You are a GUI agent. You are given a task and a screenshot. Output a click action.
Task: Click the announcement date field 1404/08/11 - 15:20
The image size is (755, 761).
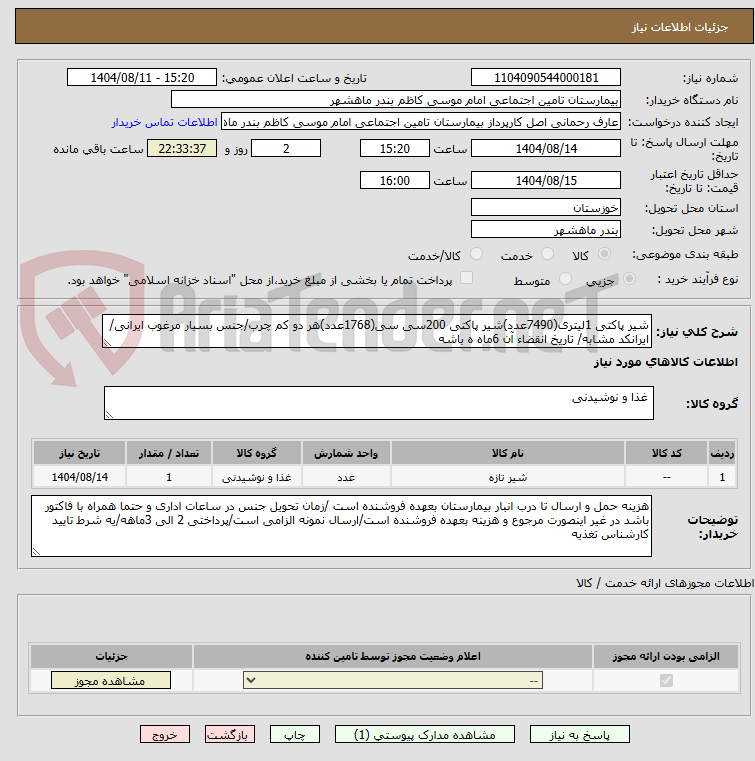(142, 78)
